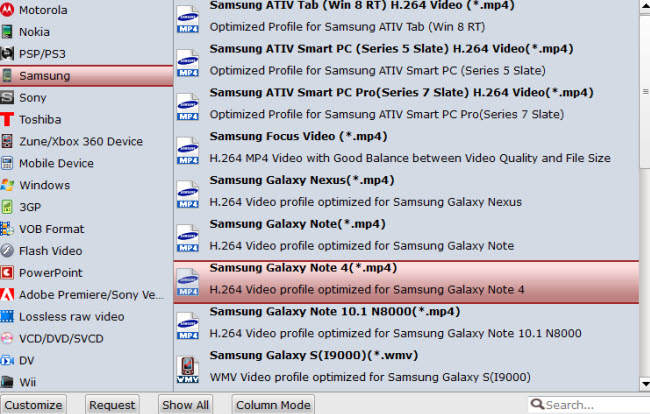
Task: Select Adobe Premiere/Sony Ve... category label
Action: pos(91,295)
